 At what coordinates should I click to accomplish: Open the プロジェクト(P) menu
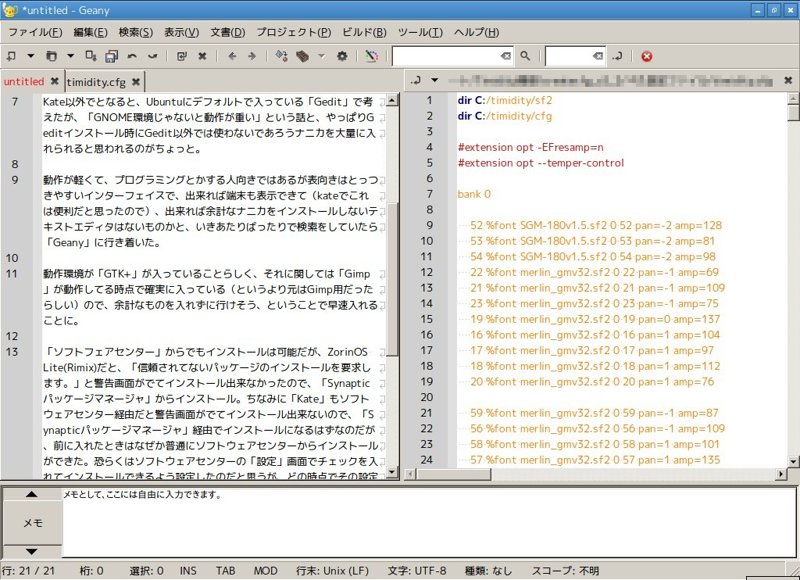click(x=293, y=32)
